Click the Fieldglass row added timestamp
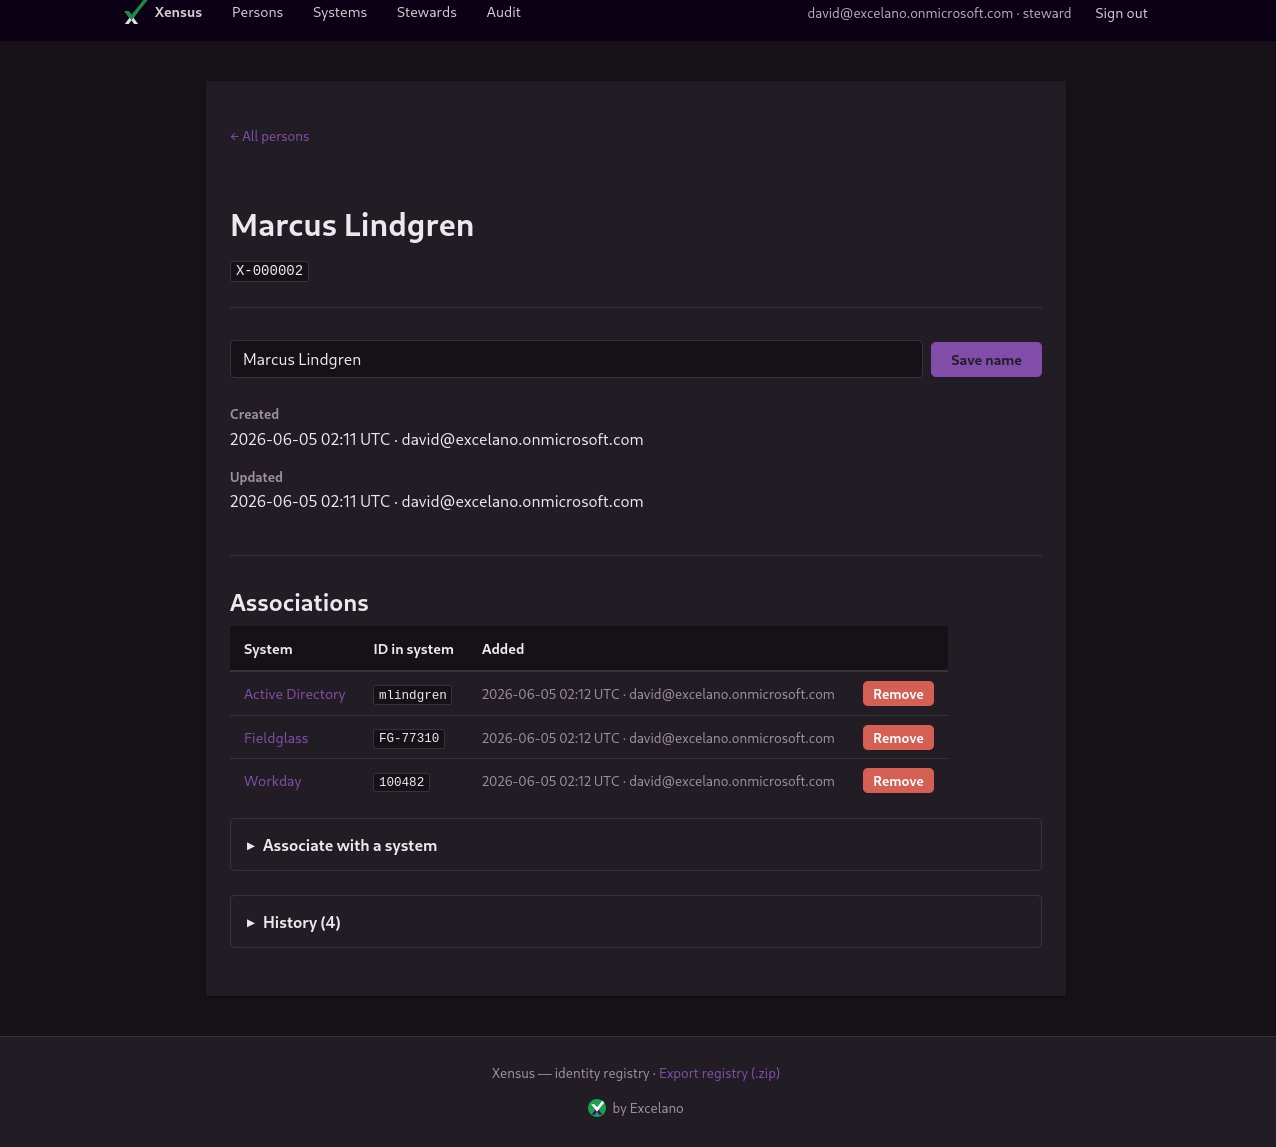1276x1147 pixels. pos(658,738)
